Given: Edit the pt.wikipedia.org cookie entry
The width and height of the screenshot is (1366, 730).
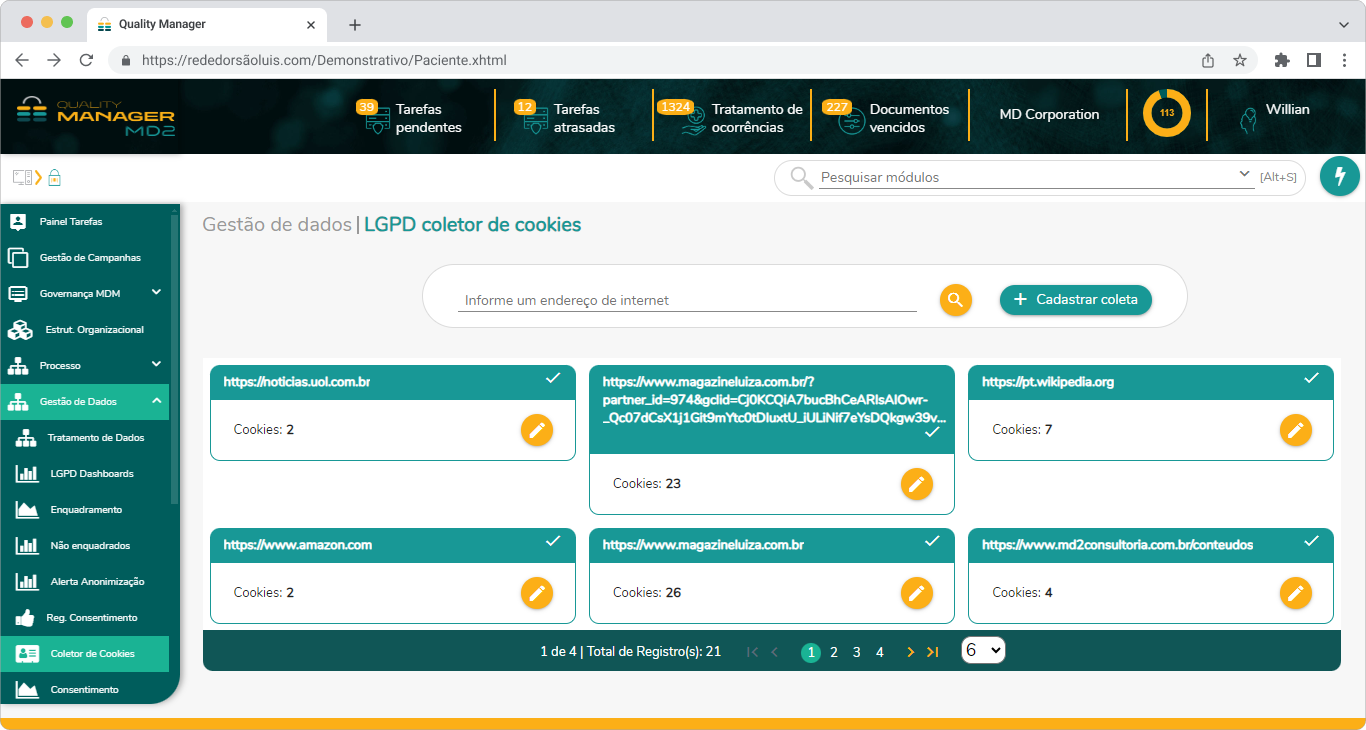Looking at the screenshot, I should [1295, 430].
